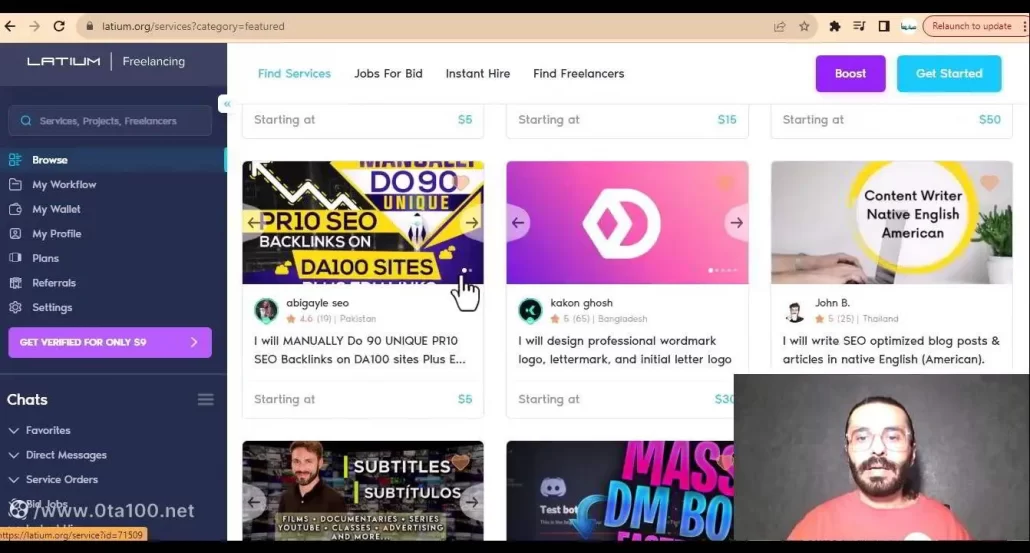The width and height of the screenshot is (1030, 553).
Task: Click the Get Started button
Action: tap(948, 74)
